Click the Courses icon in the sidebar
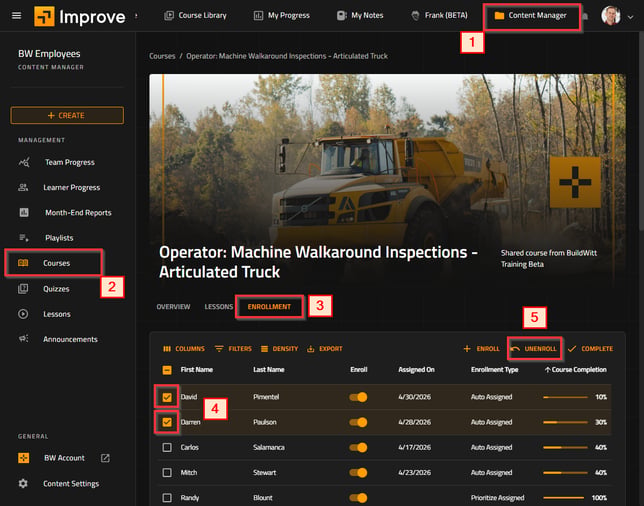 click(23, 263)
